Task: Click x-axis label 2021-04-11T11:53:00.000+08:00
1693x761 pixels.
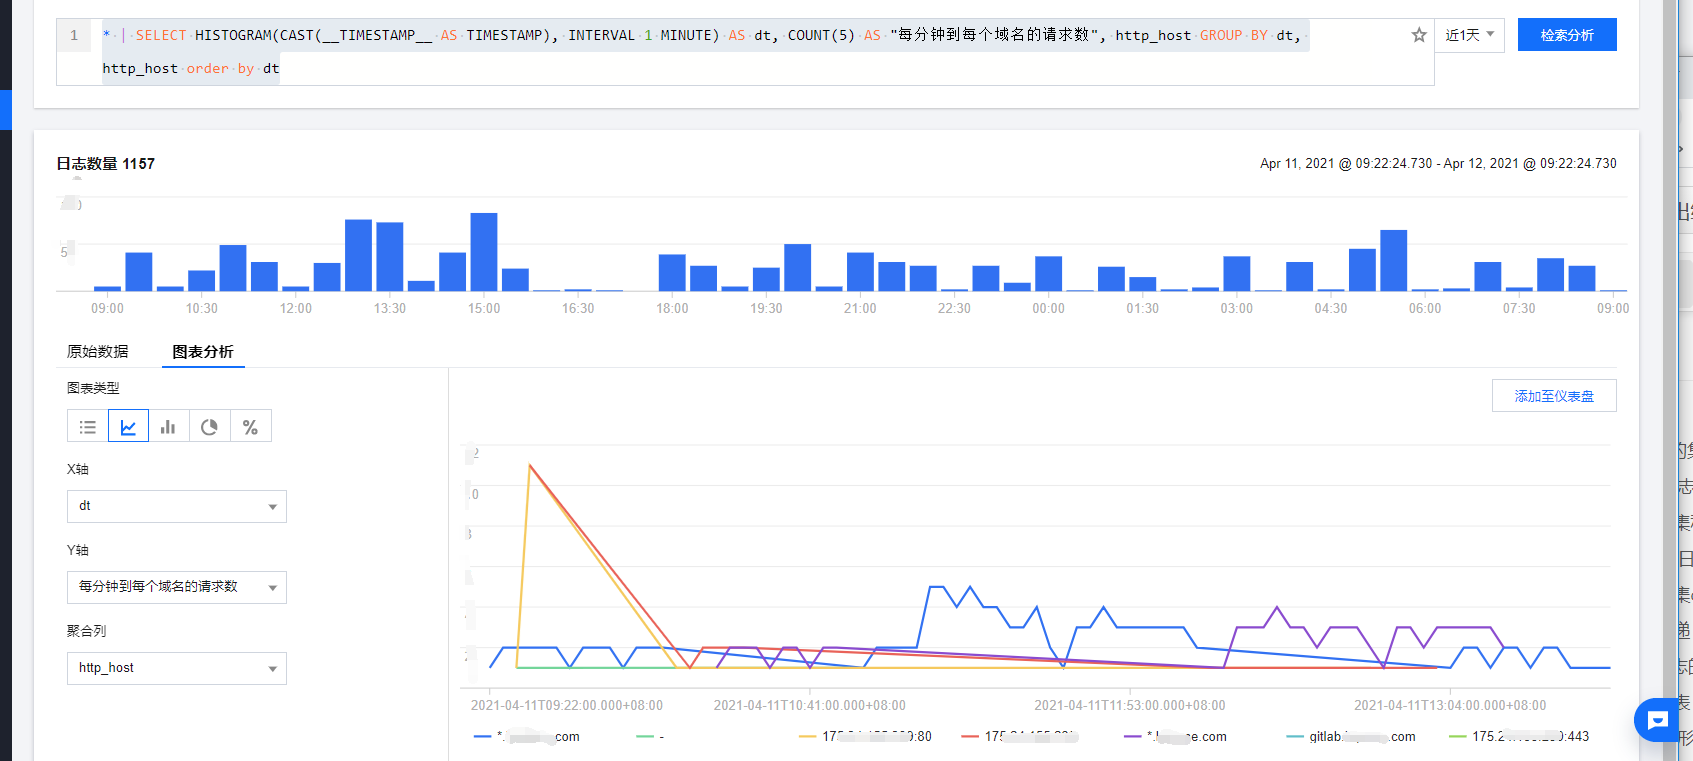Action: (1130, 706)
